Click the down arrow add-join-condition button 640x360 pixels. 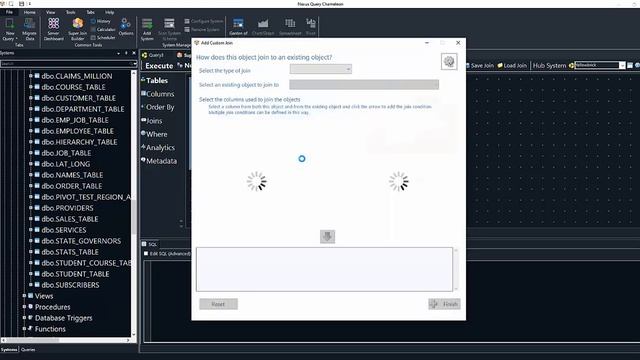pyautogui.click(x=327, y=236)
